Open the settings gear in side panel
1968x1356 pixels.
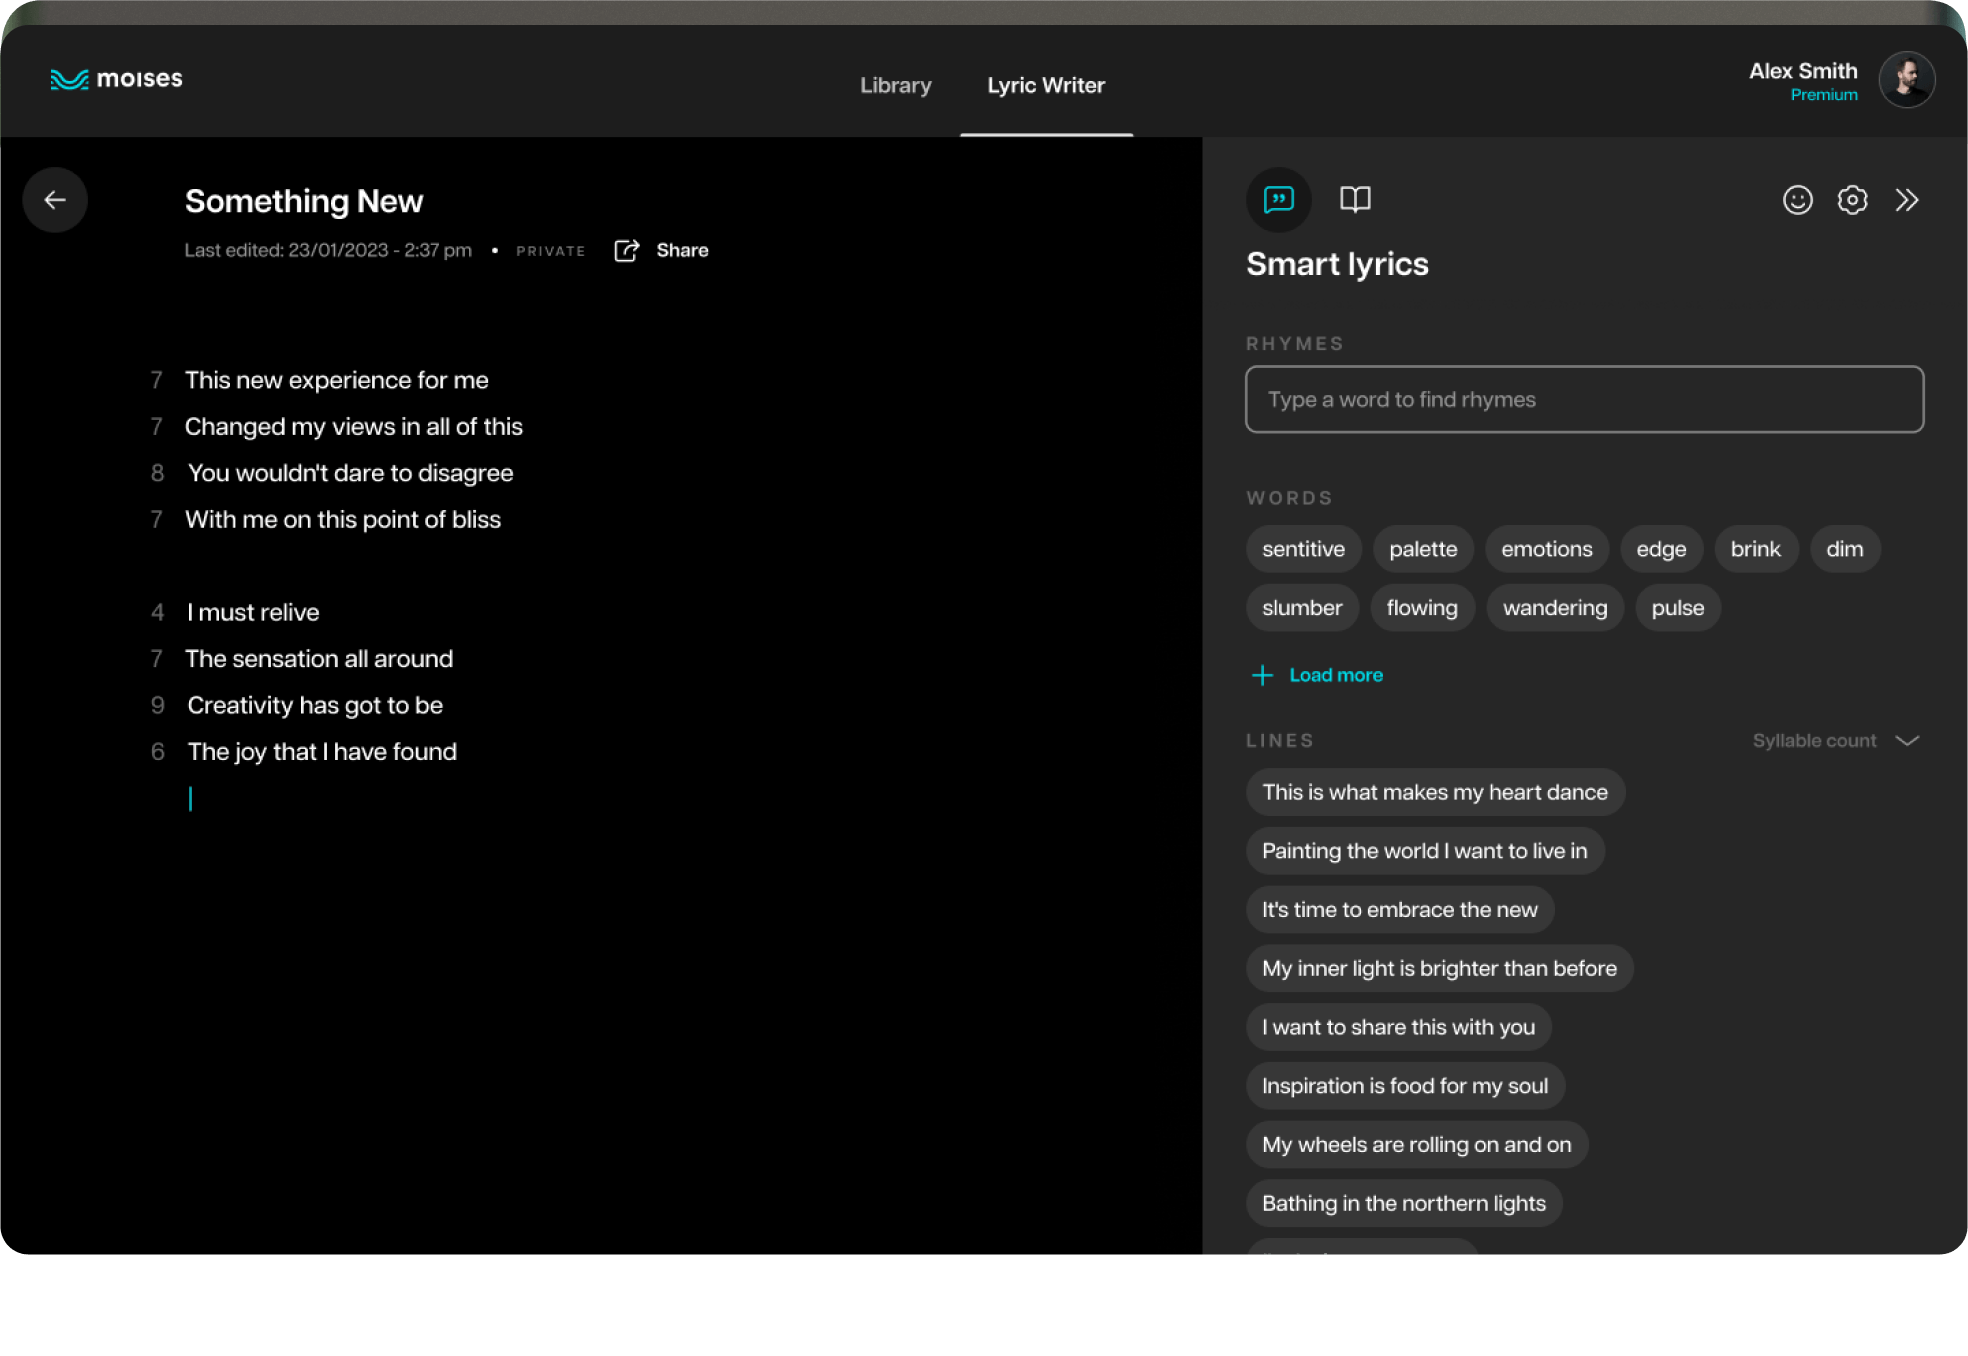(1852, 200)
